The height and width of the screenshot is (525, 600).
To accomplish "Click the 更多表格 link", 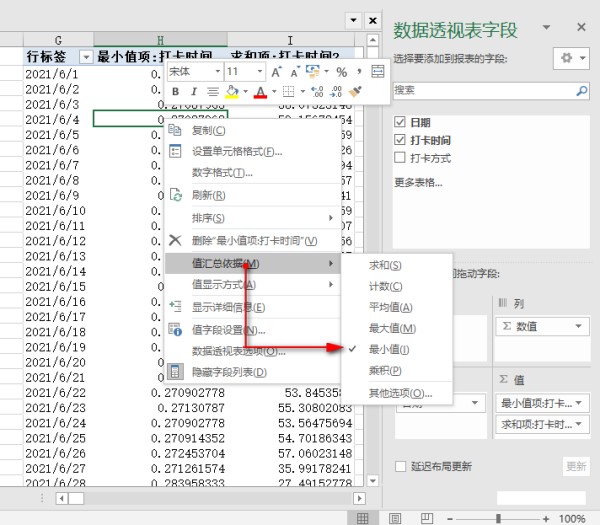I will point(418,183).
